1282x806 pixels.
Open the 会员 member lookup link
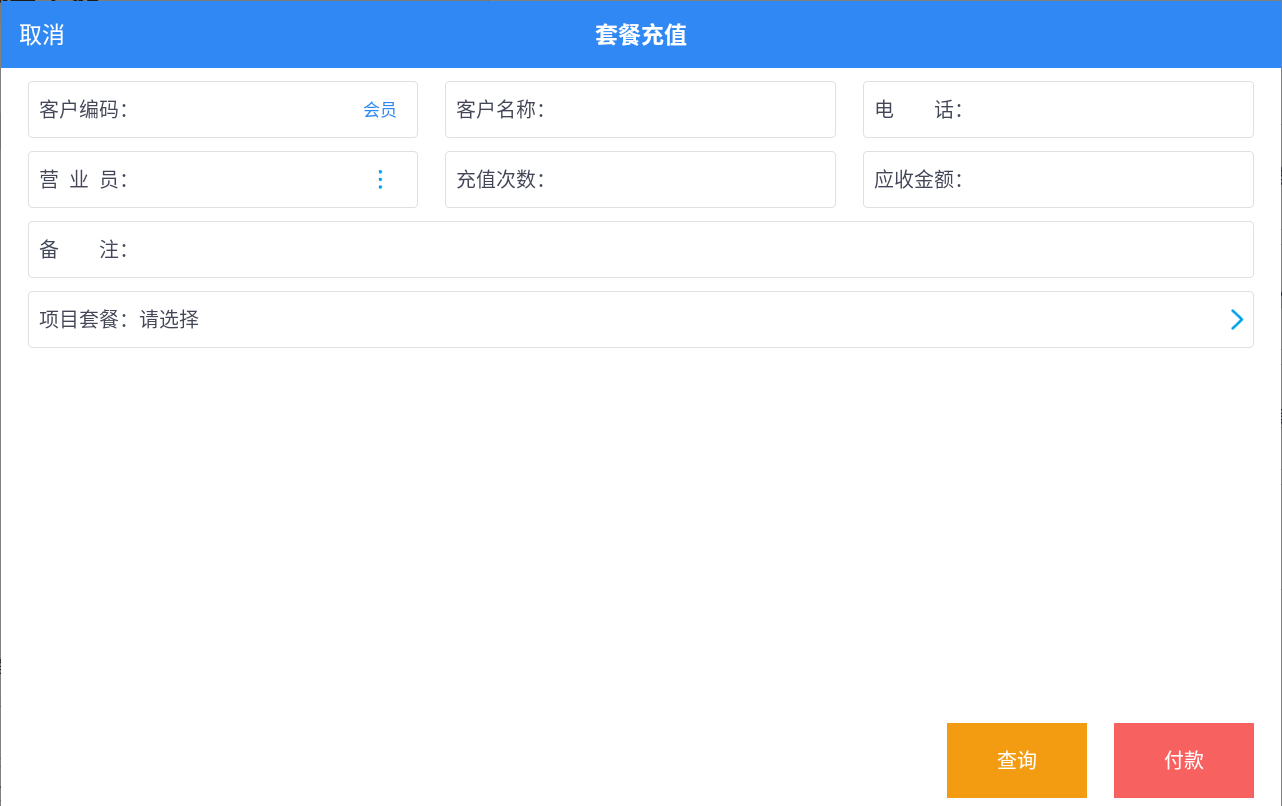point(379,110)
